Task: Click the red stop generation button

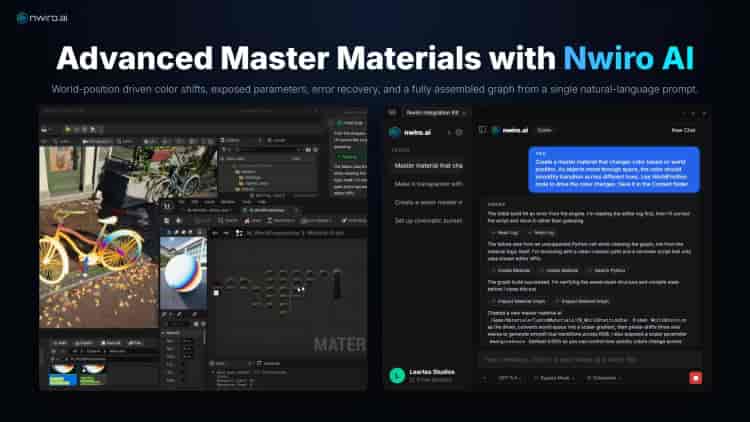Action: pos(695,378)
